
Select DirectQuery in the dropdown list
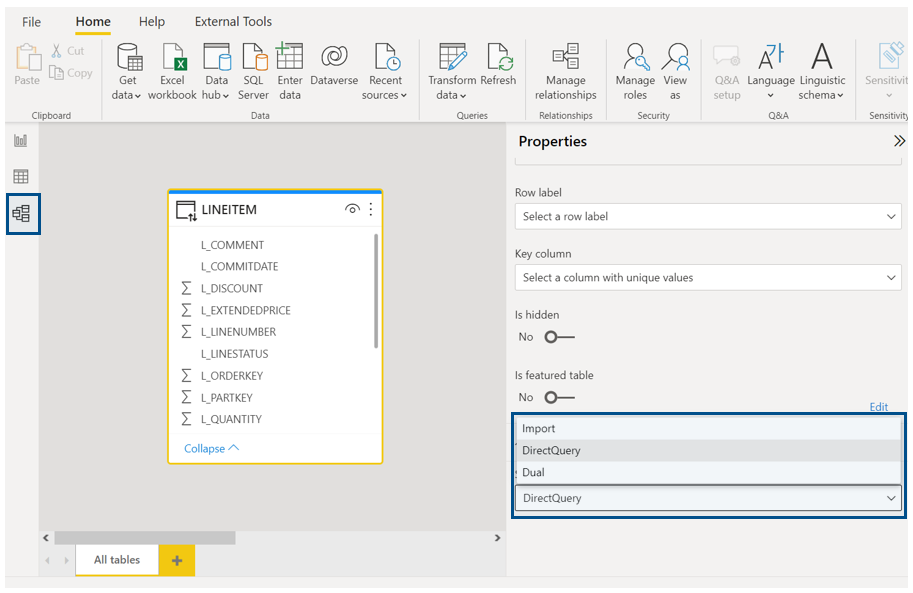(x=708, y=450)
